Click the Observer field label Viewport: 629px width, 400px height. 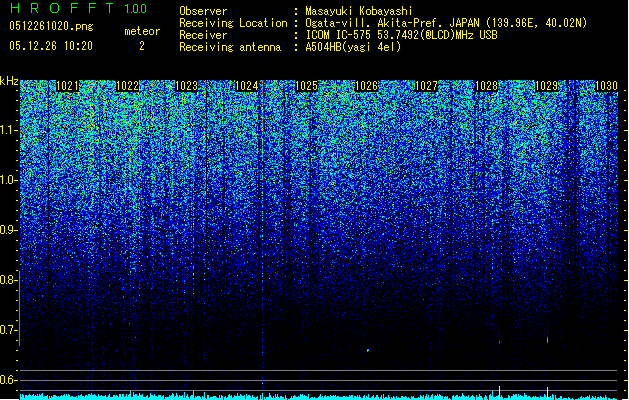coord(203,11)
